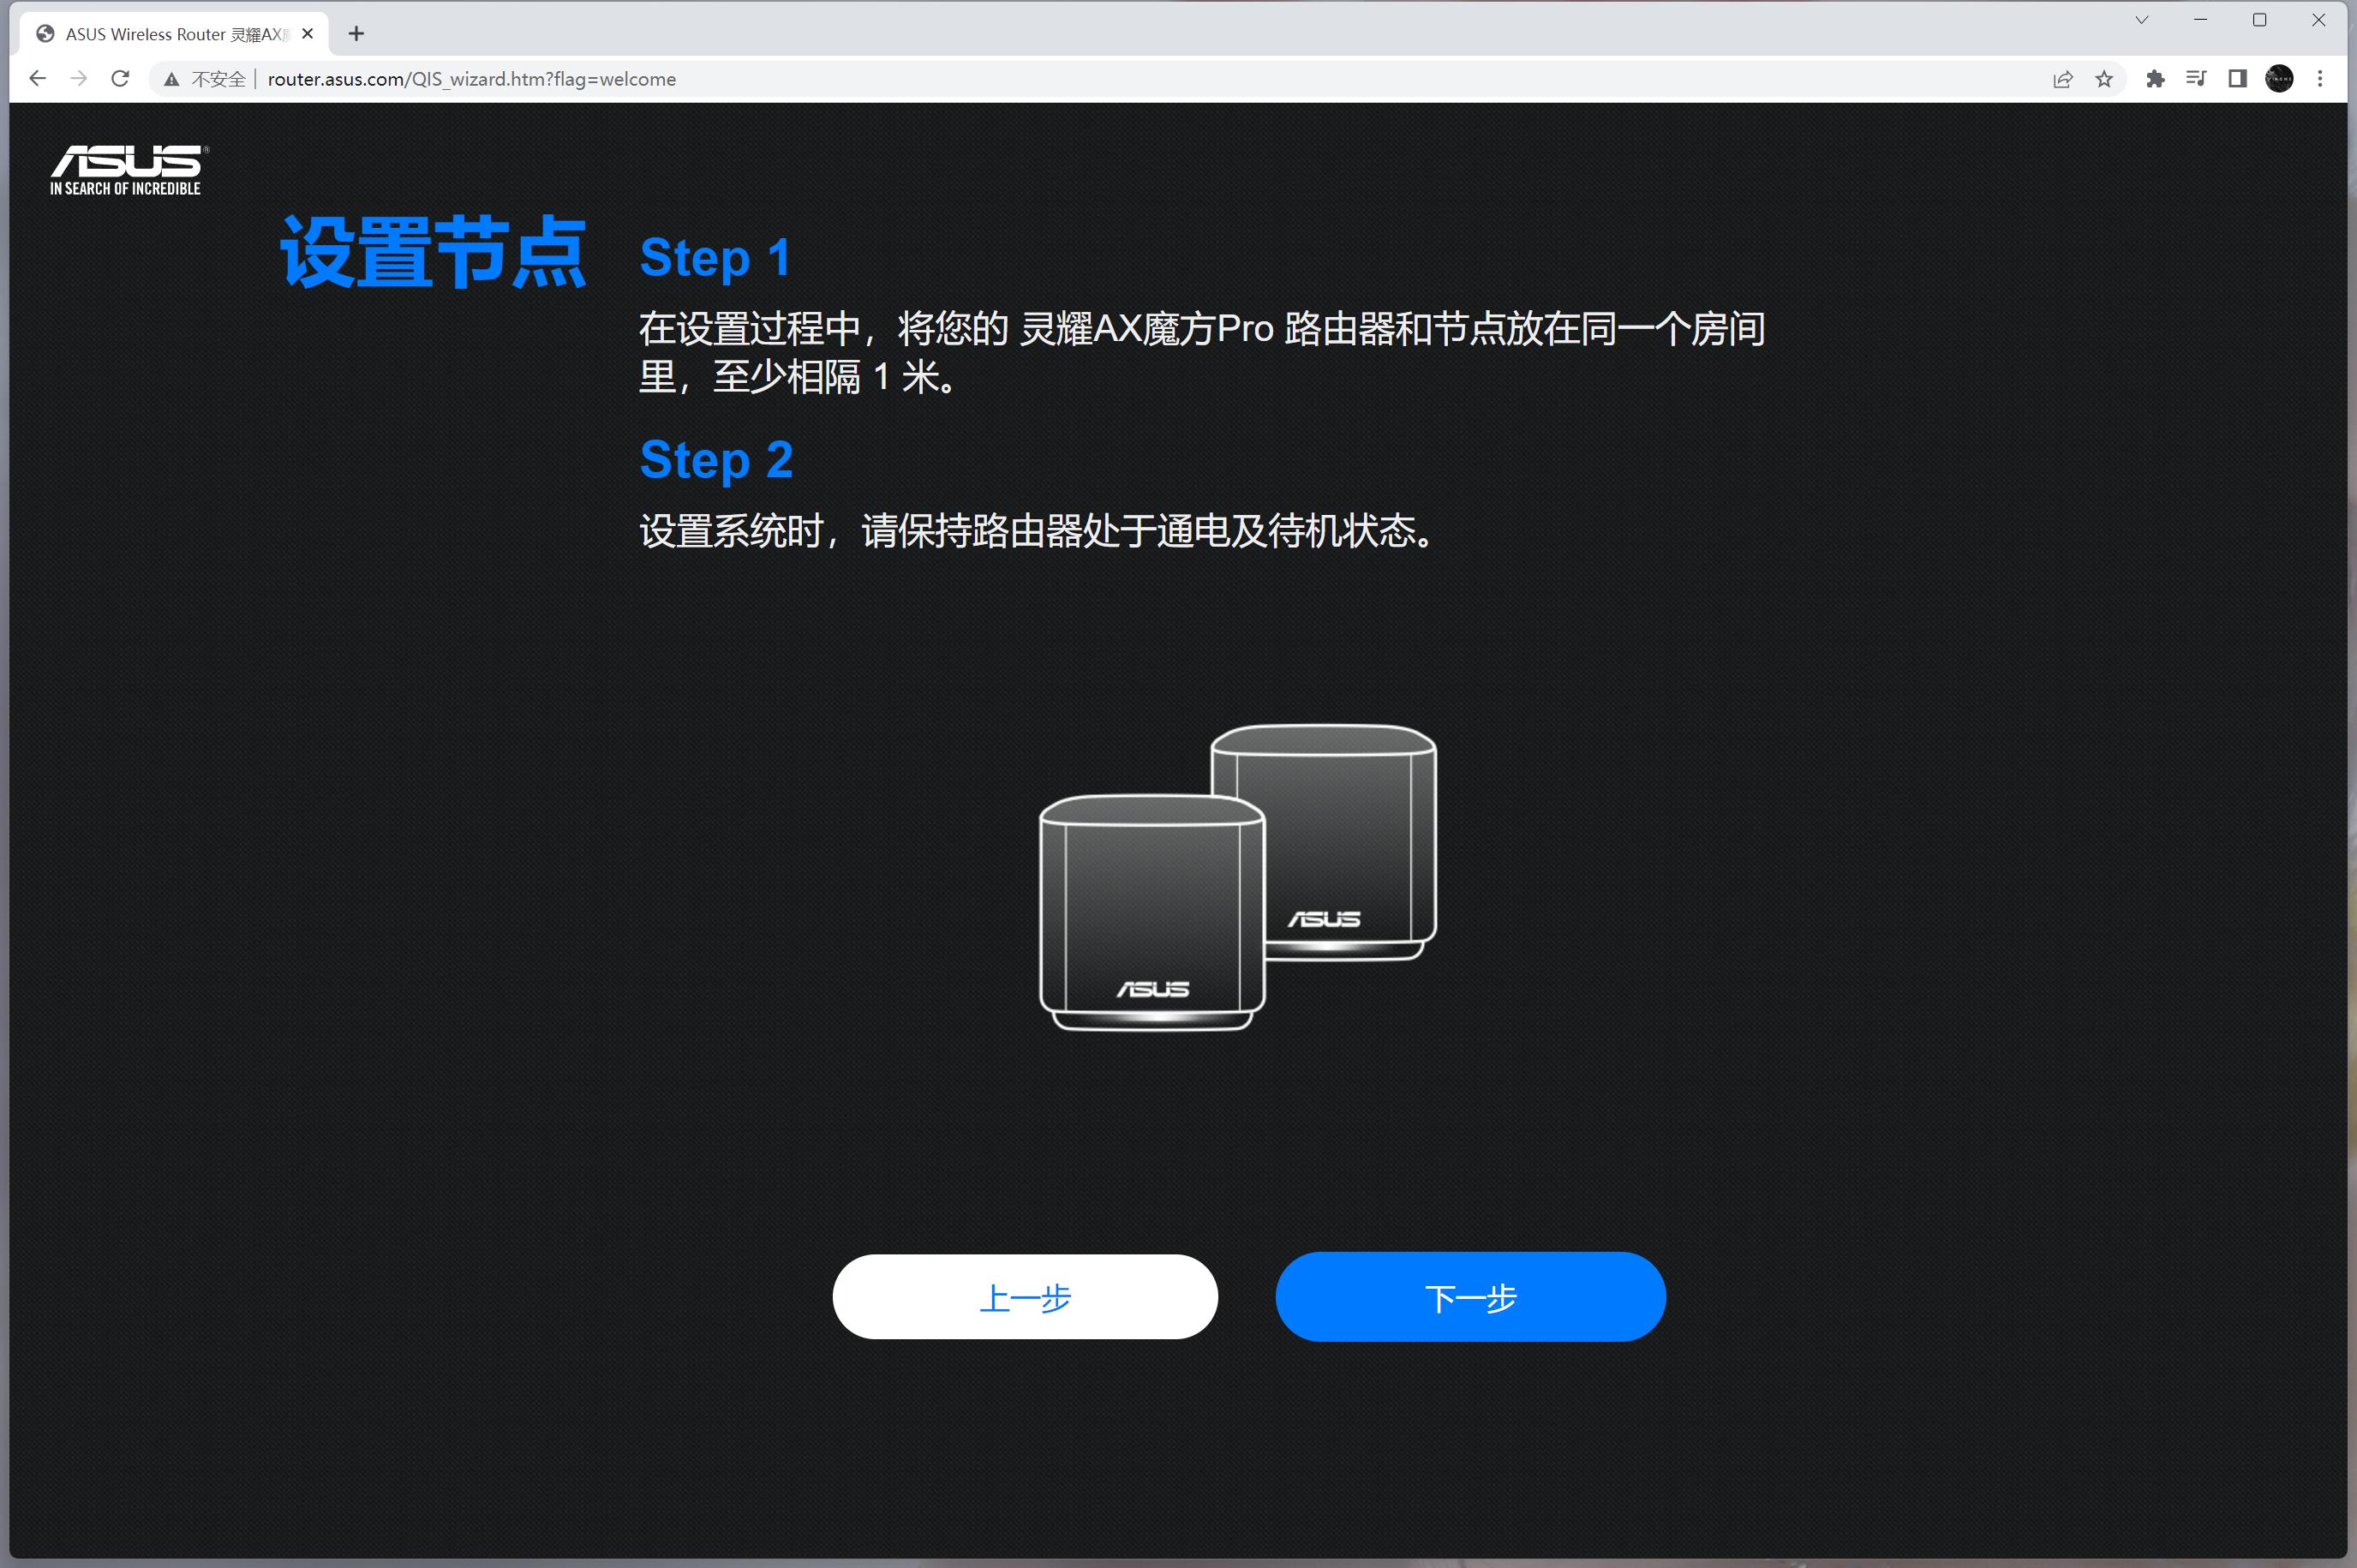Reload the router setup page

pos(120,78)
